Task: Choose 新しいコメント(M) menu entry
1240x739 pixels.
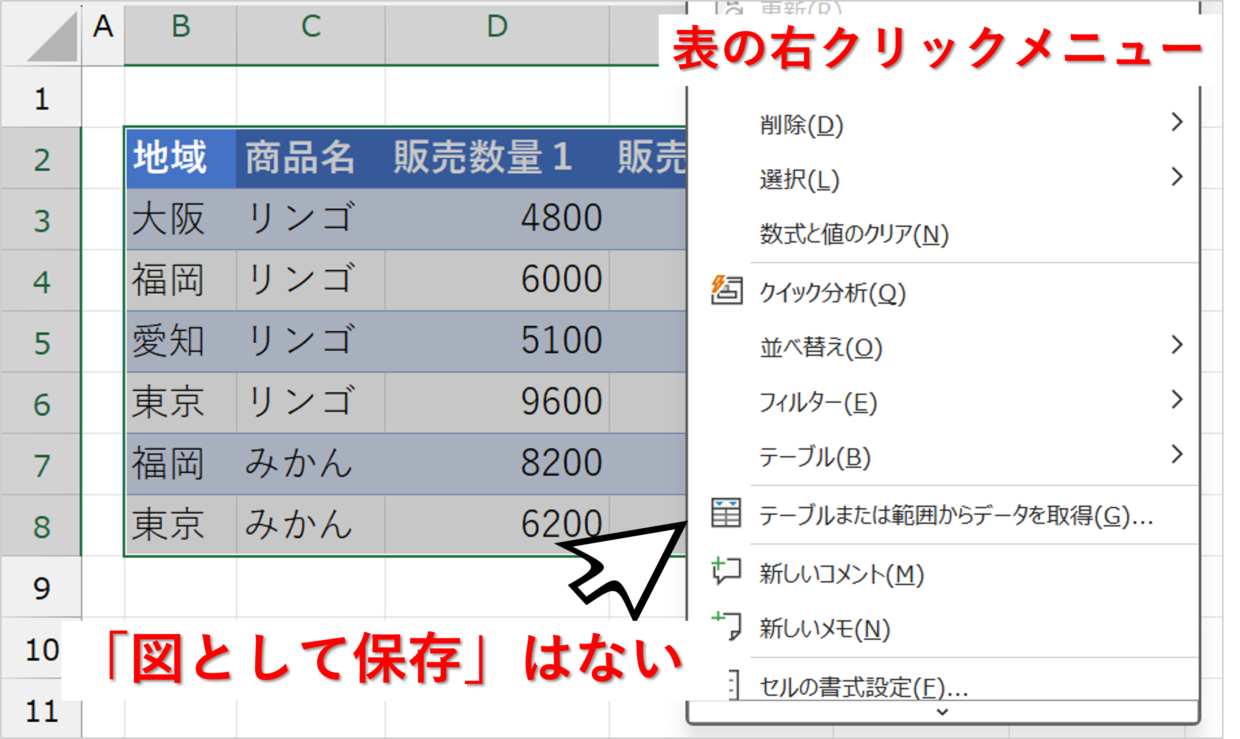Action: (841, 574)
